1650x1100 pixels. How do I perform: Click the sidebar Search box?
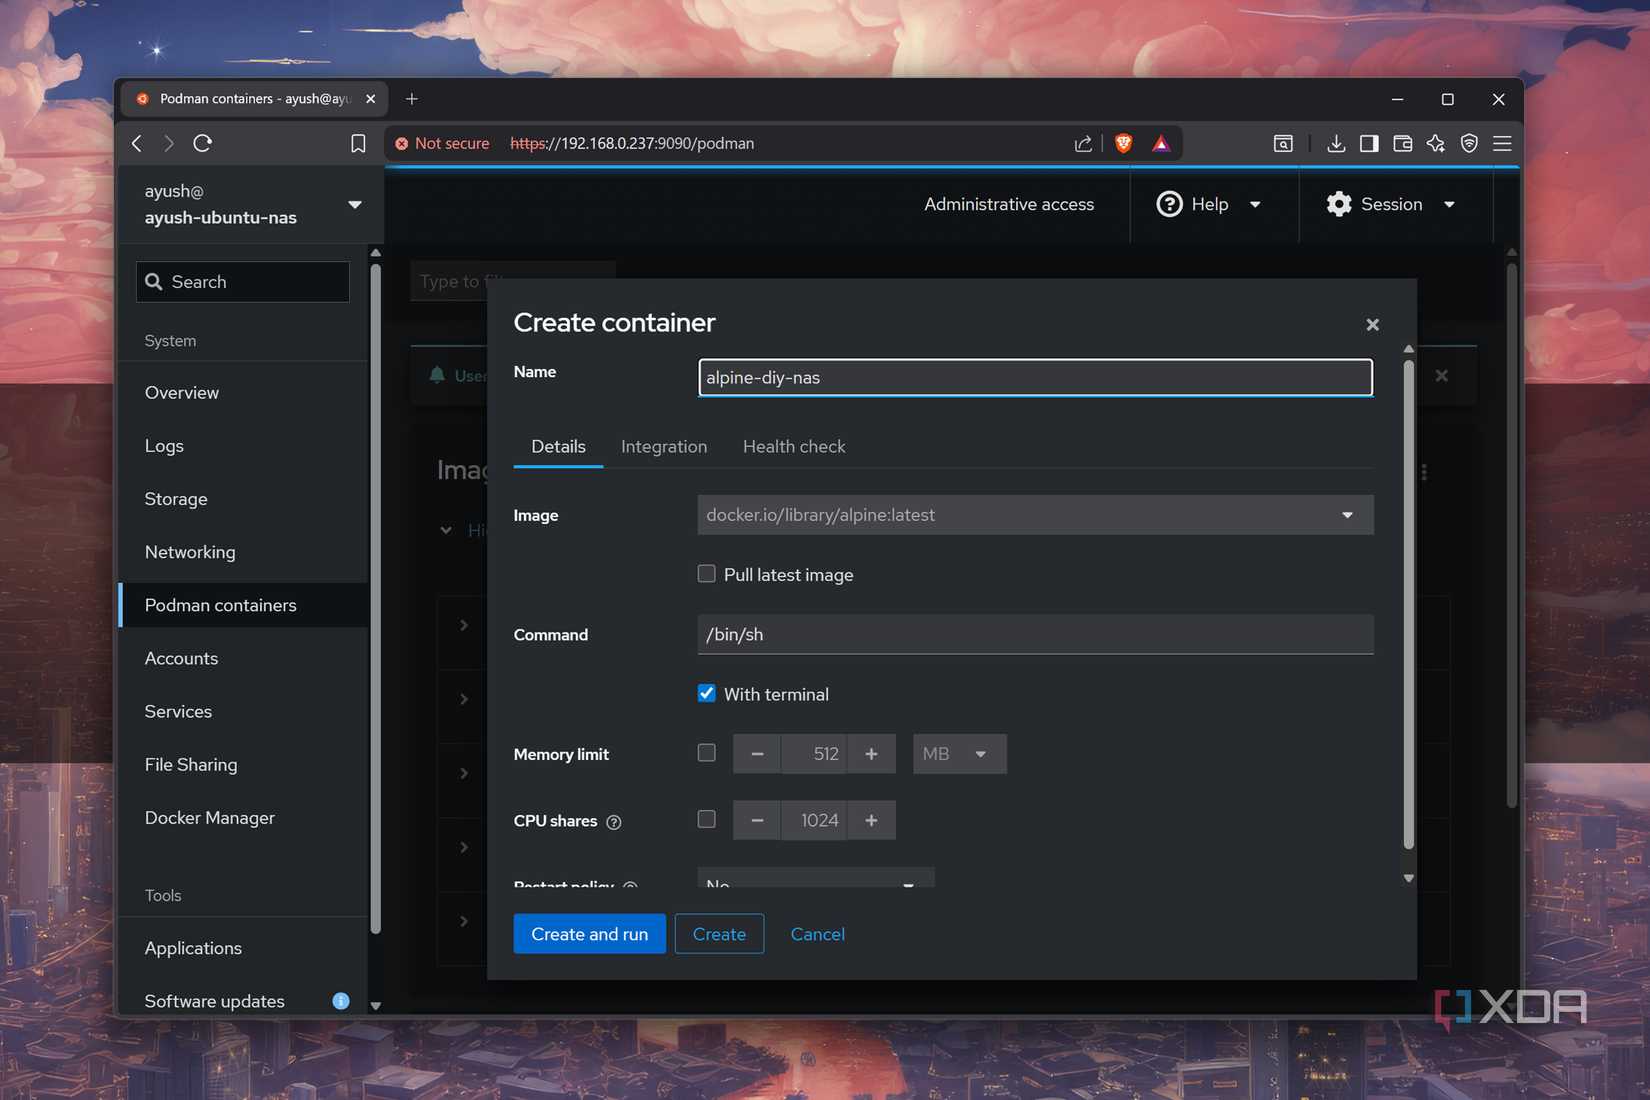[x=243, y=282]
